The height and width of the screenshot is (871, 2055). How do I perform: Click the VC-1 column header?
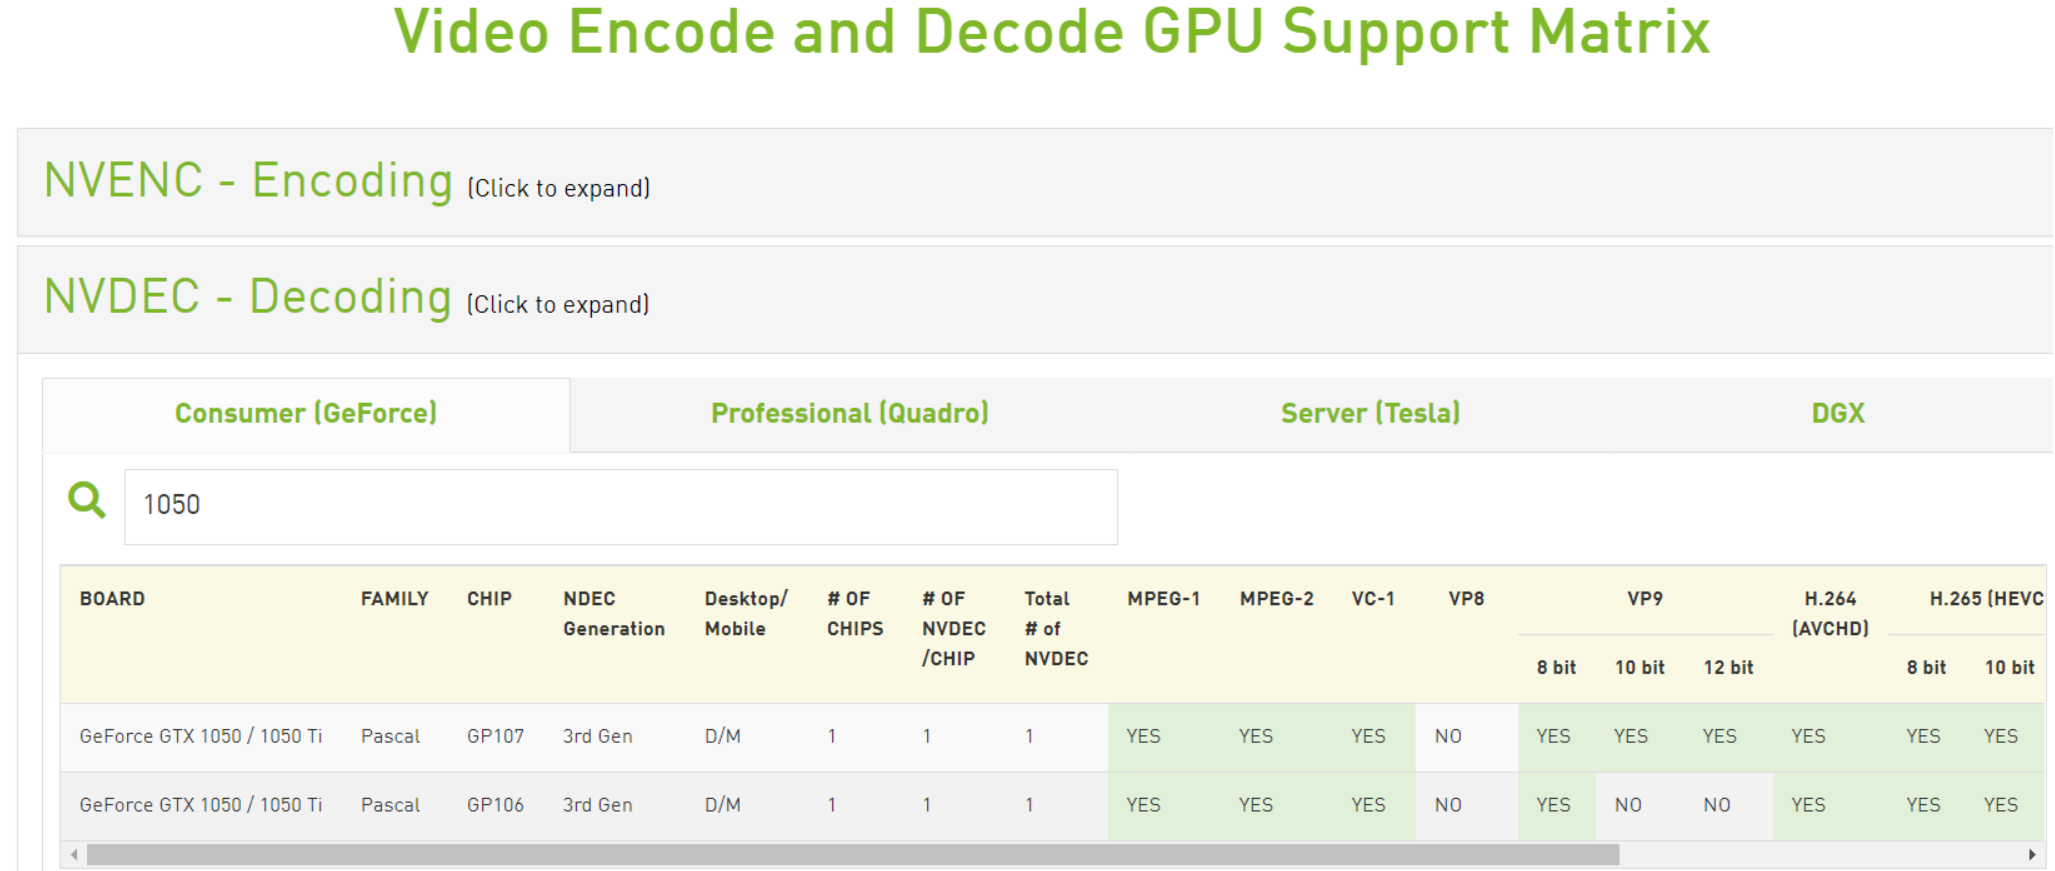tap(1373, 599)
